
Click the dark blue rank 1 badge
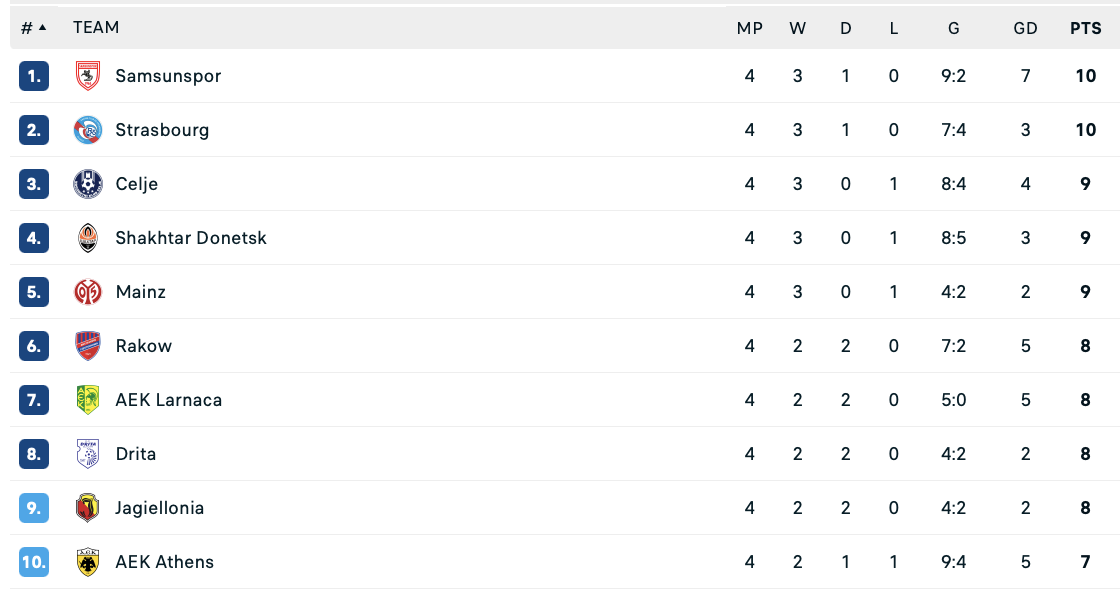(34, 76)
